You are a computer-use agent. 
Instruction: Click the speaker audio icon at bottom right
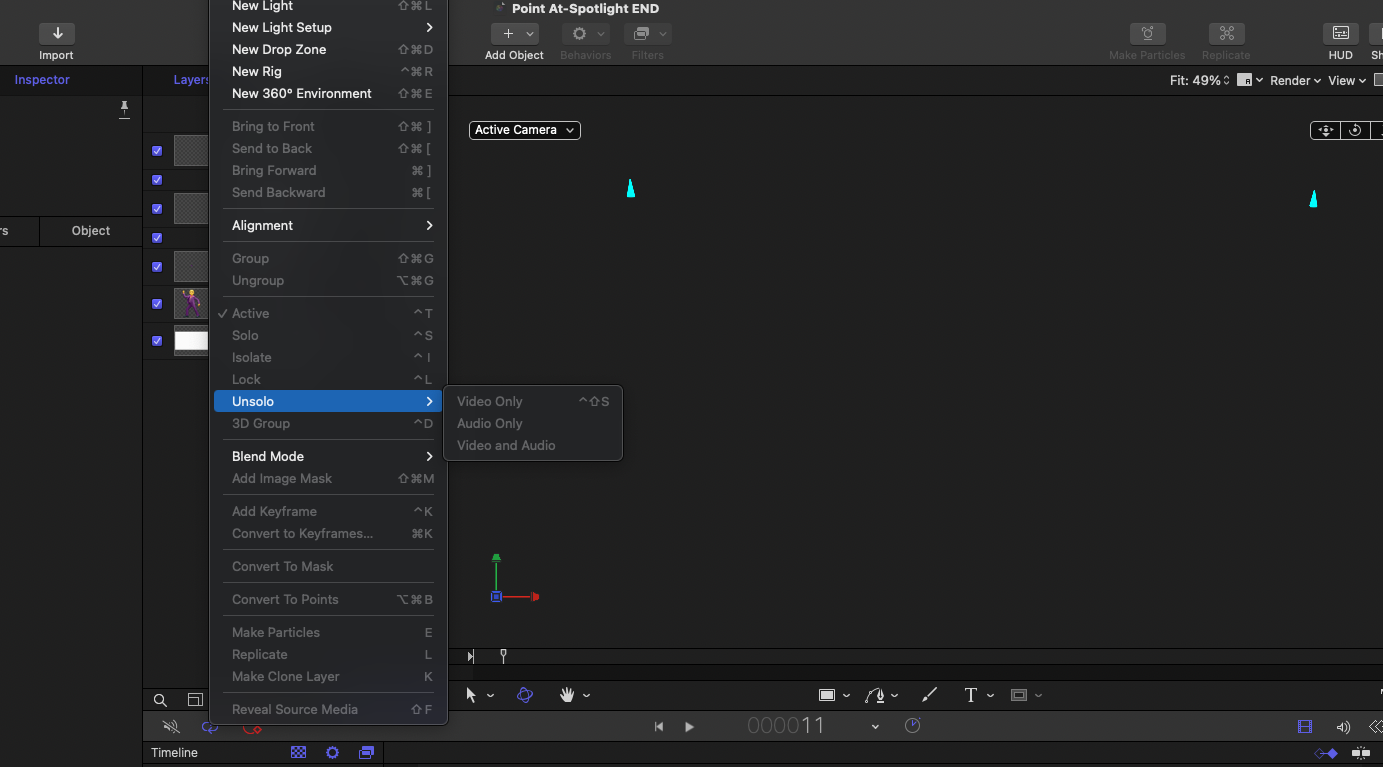(1343, 727)
